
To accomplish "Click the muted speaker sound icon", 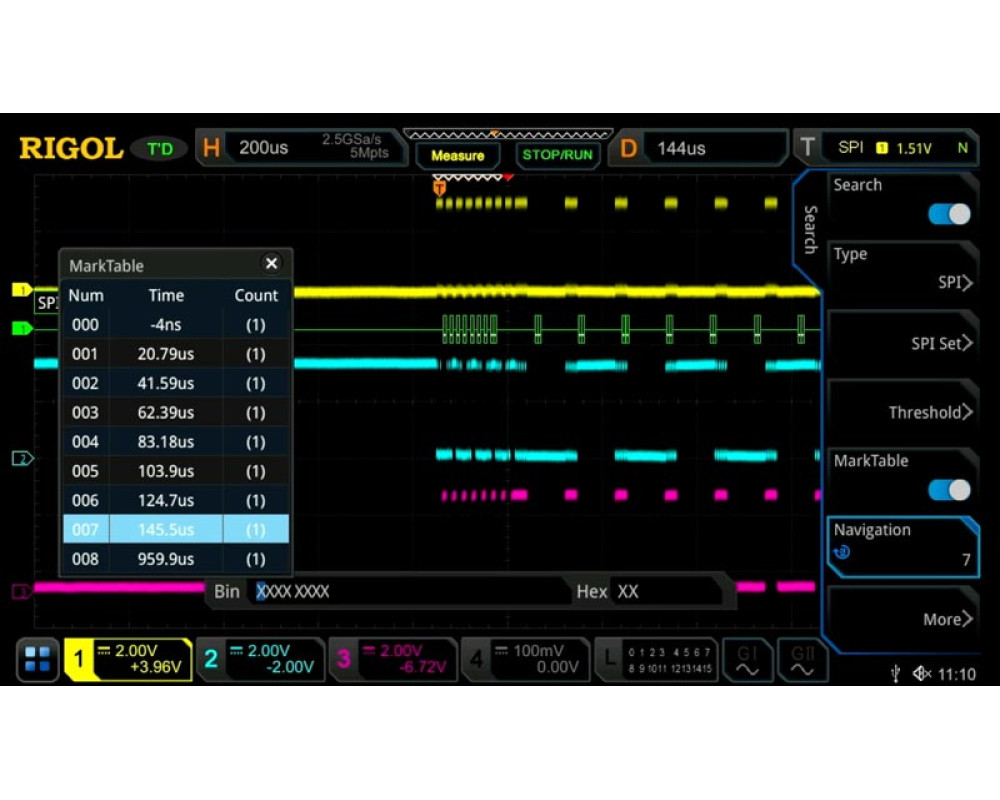I will (x=921, y=675).
